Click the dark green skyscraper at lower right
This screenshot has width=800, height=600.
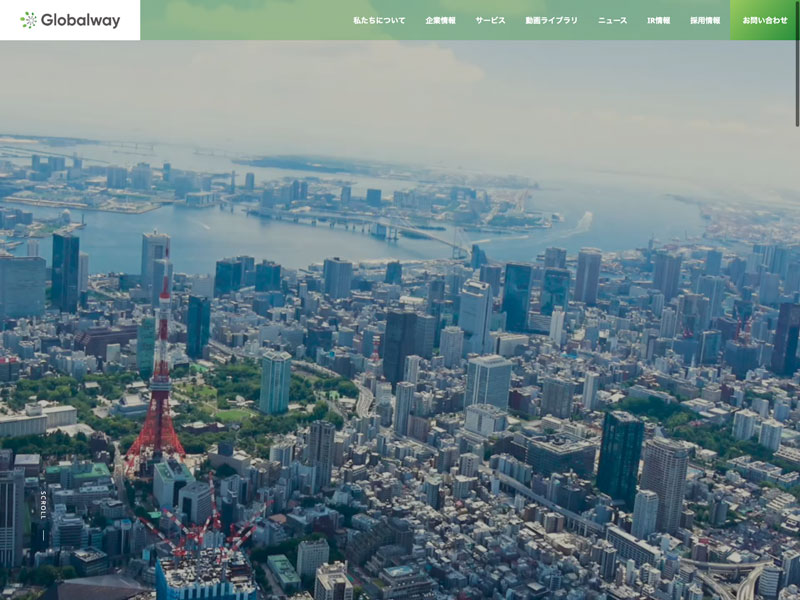tap(620, 455)
